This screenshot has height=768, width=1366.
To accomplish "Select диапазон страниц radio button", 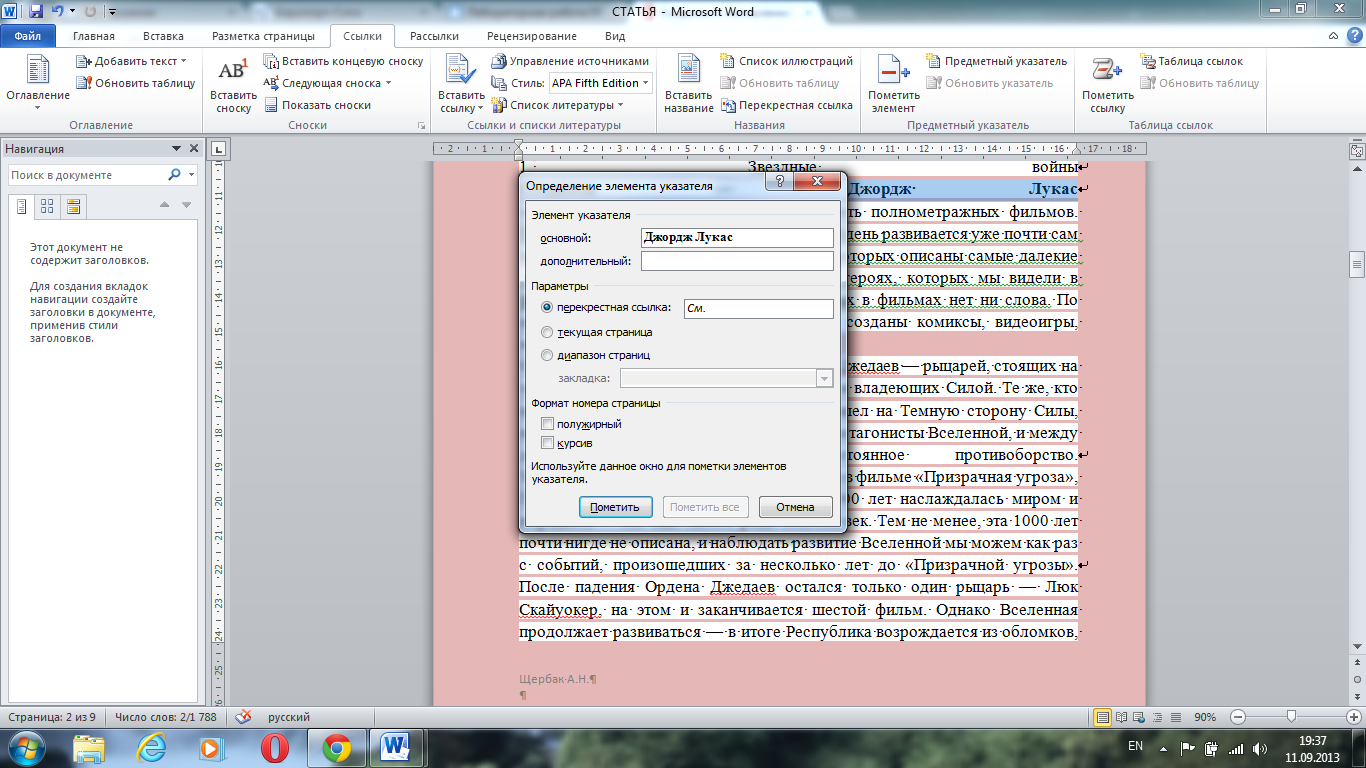I will tap(546, 355).
